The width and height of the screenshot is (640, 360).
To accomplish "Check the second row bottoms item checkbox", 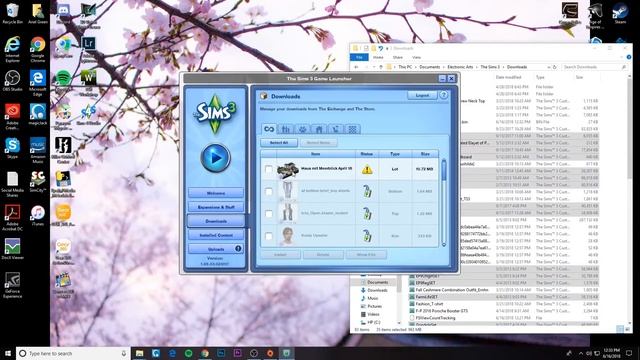I will click(x=269, y=191).
